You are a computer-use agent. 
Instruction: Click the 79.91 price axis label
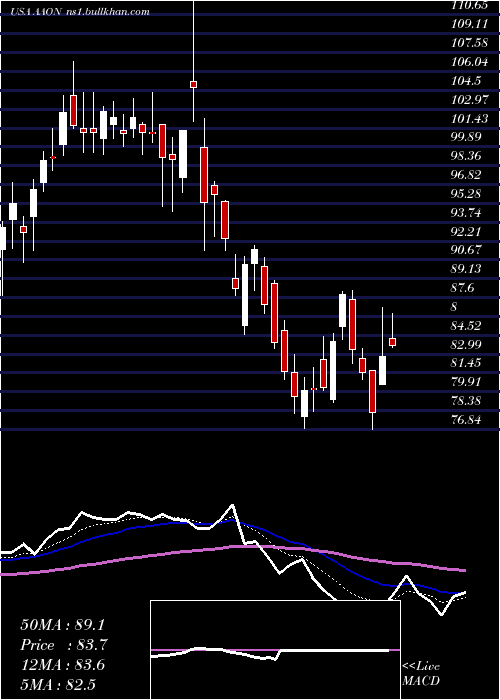467,382
